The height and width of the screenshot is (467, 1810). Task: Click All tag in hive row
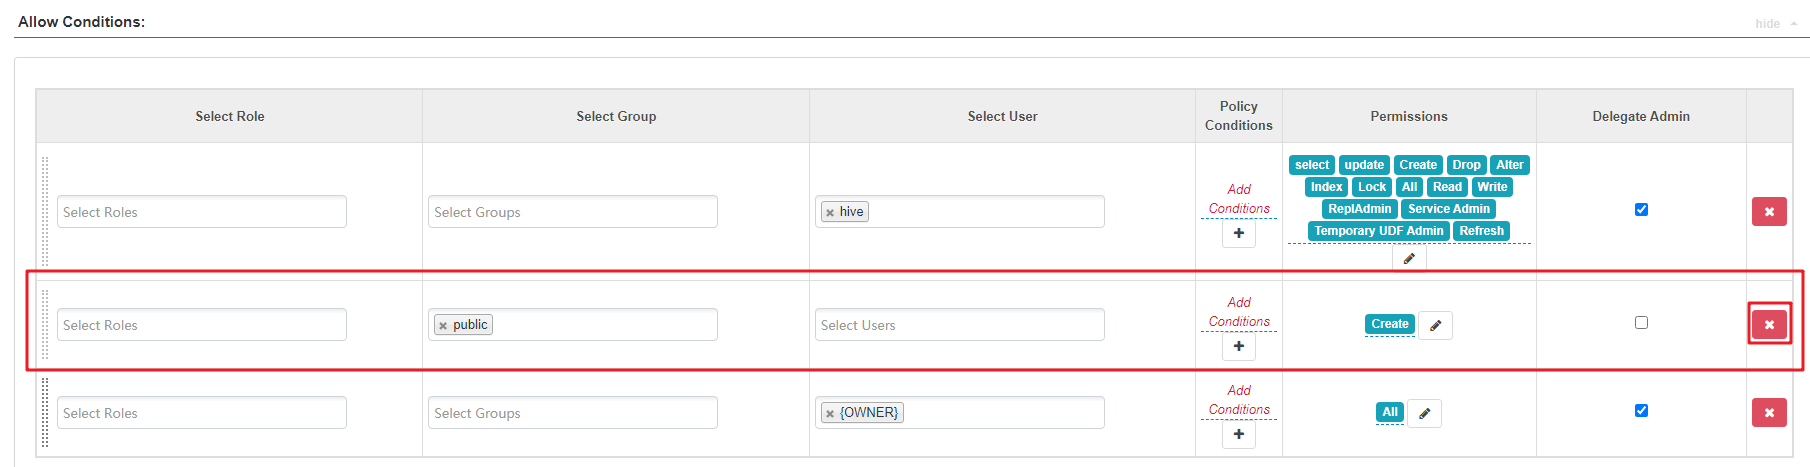(x=1409, y=187)
